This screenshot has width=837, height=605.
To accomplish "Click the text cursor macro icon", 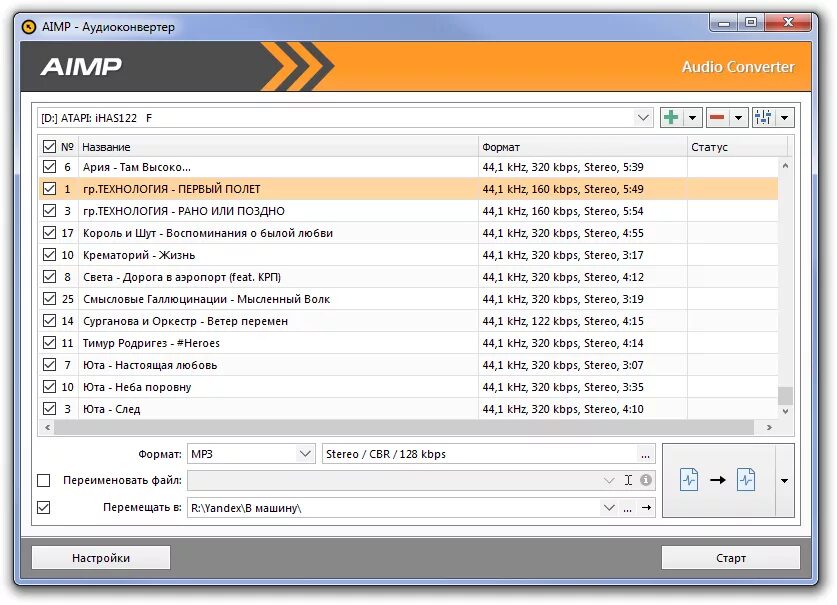I will pyautogui.click(x=629, y=480).
